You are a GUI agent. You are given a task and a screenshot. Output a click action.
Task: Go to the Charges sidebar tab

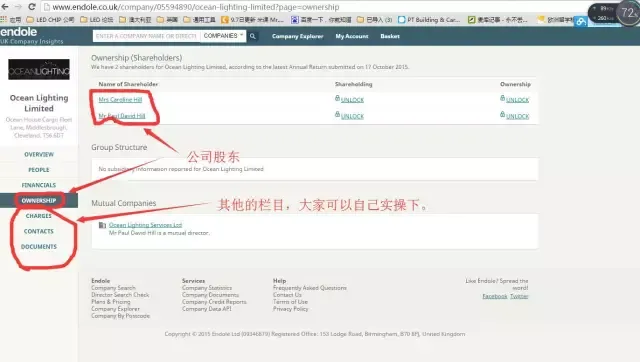point(39,216)
